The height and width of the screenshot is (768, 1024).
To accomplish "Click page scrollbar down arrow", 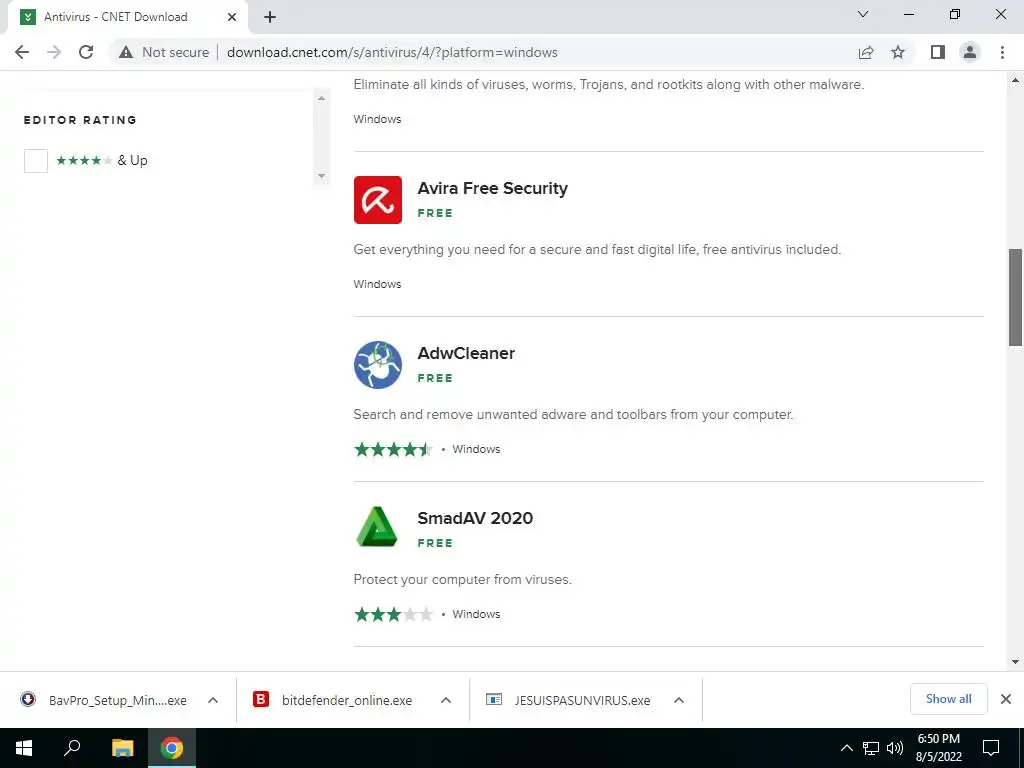I will pos(1016,662).
